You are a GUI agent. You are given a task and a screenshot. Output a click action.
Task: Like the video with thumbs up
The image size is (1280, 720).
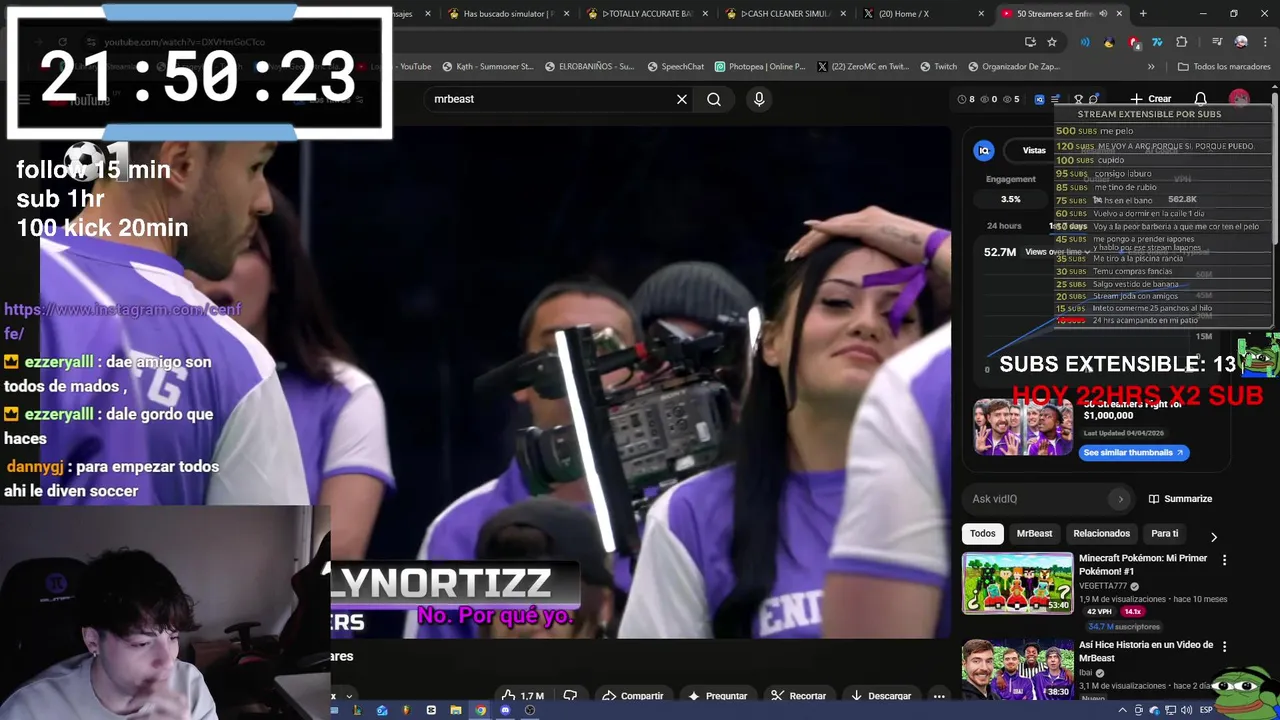[x=523, y=695]
